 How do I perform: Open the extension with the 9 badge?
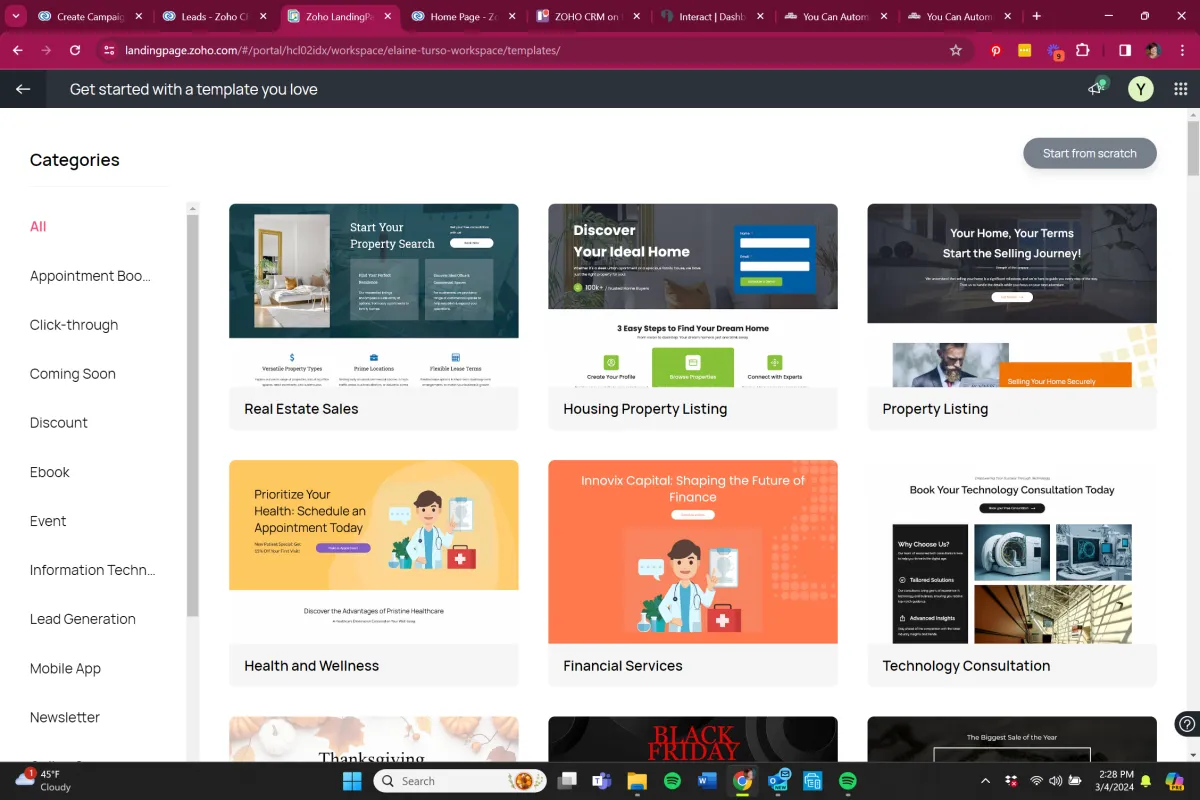pos(1054,51)
